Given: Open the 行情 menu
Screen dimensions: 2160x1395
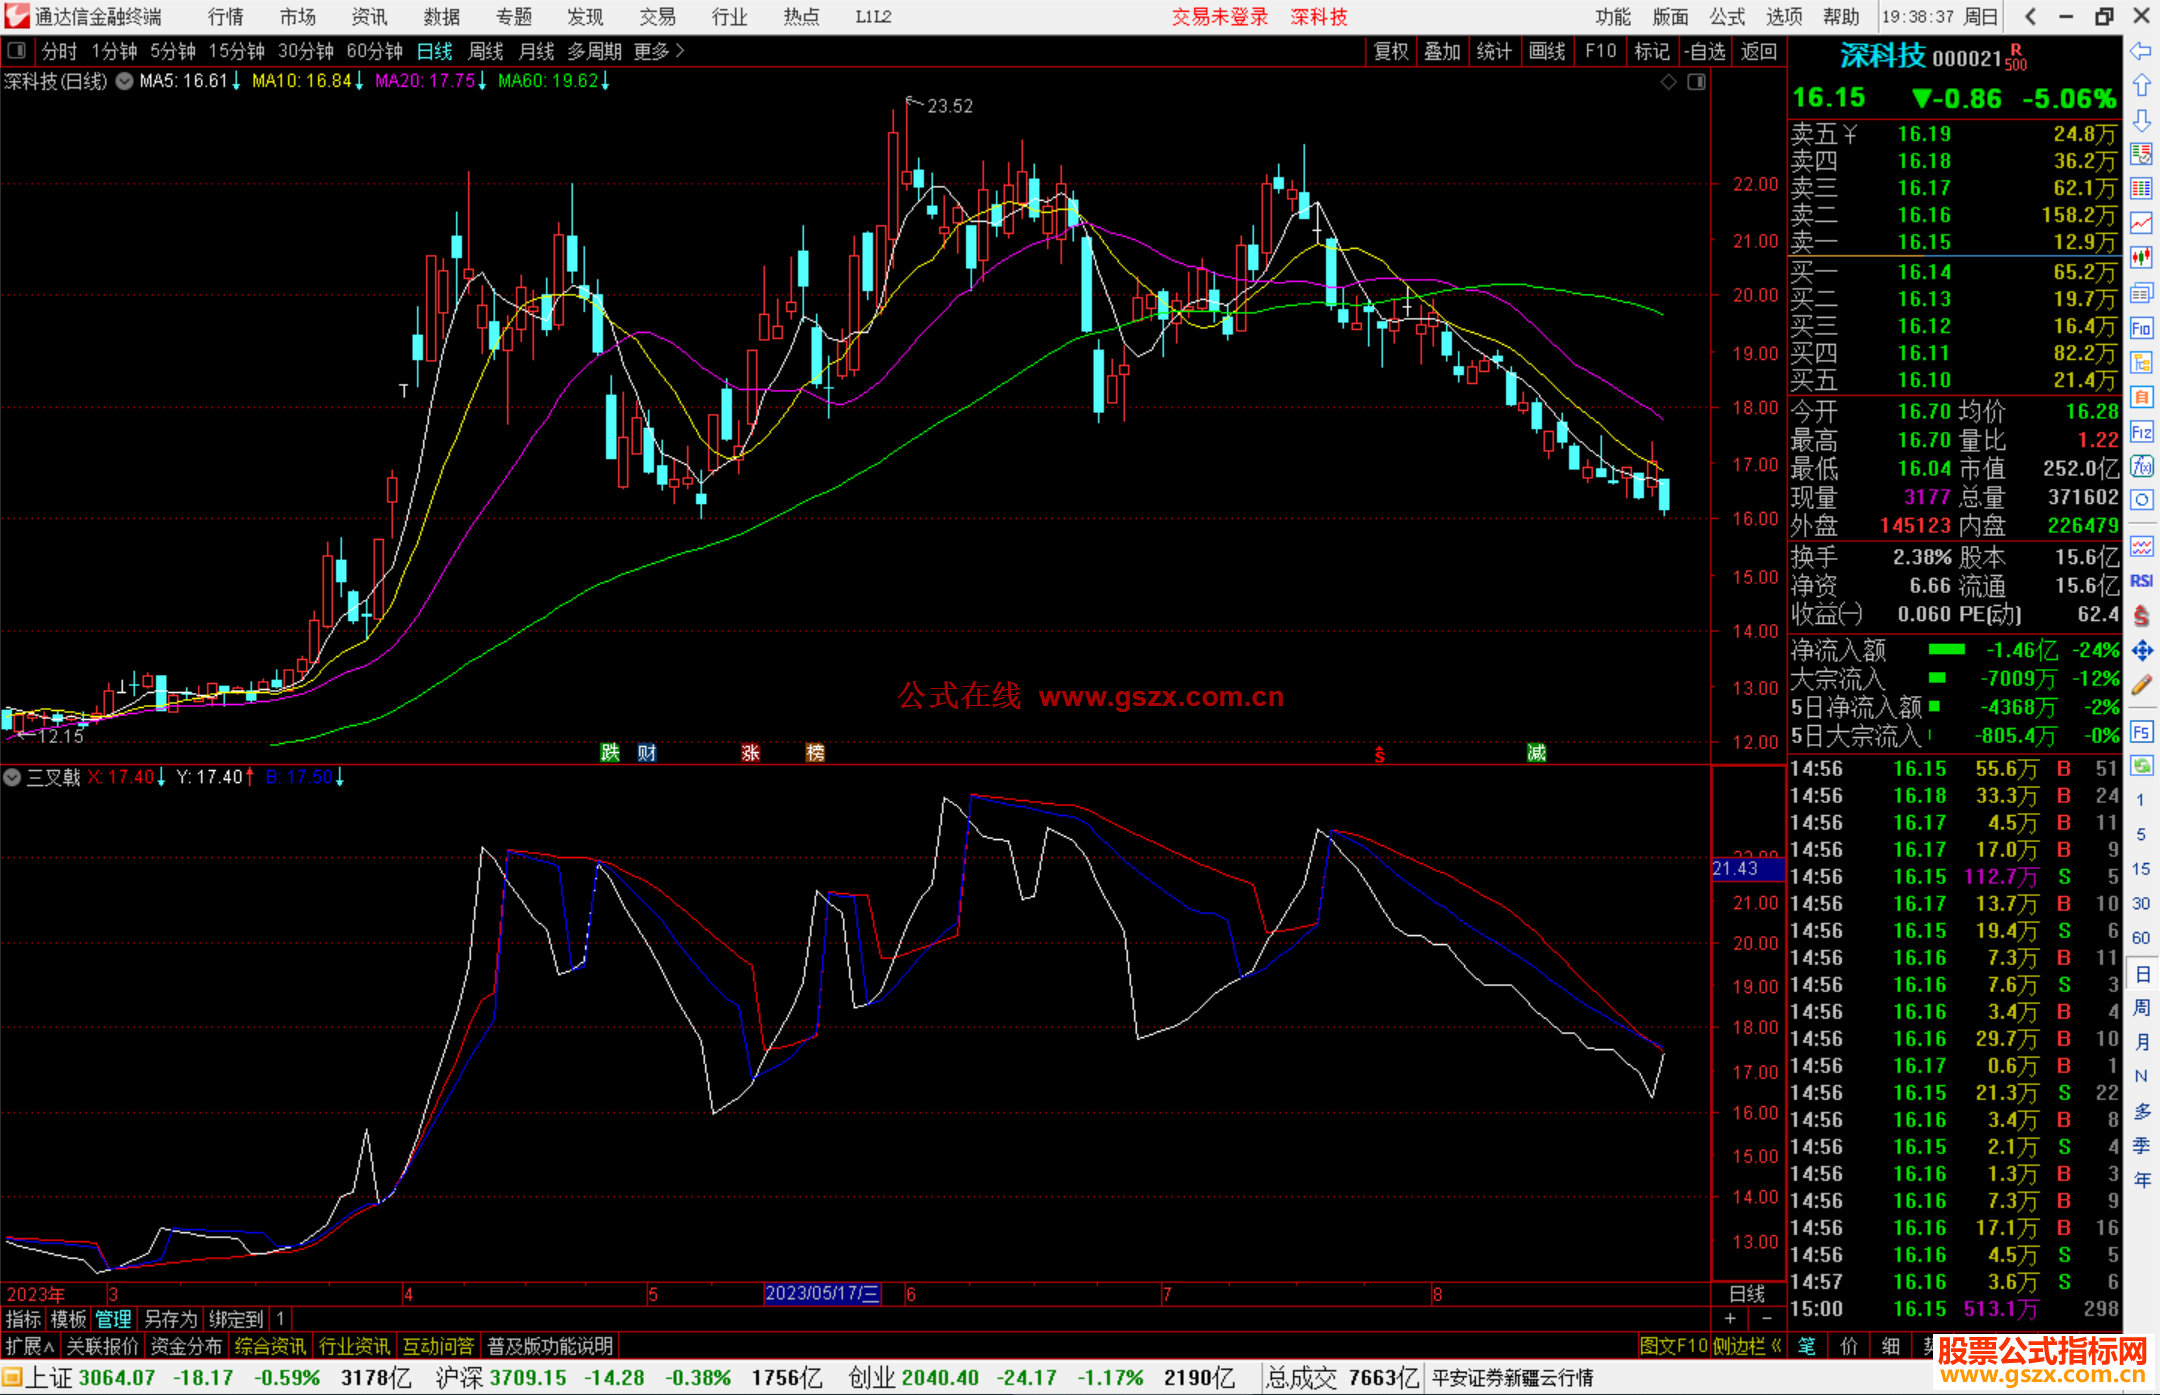Looking at the screenshot, I should coord(225,17).
